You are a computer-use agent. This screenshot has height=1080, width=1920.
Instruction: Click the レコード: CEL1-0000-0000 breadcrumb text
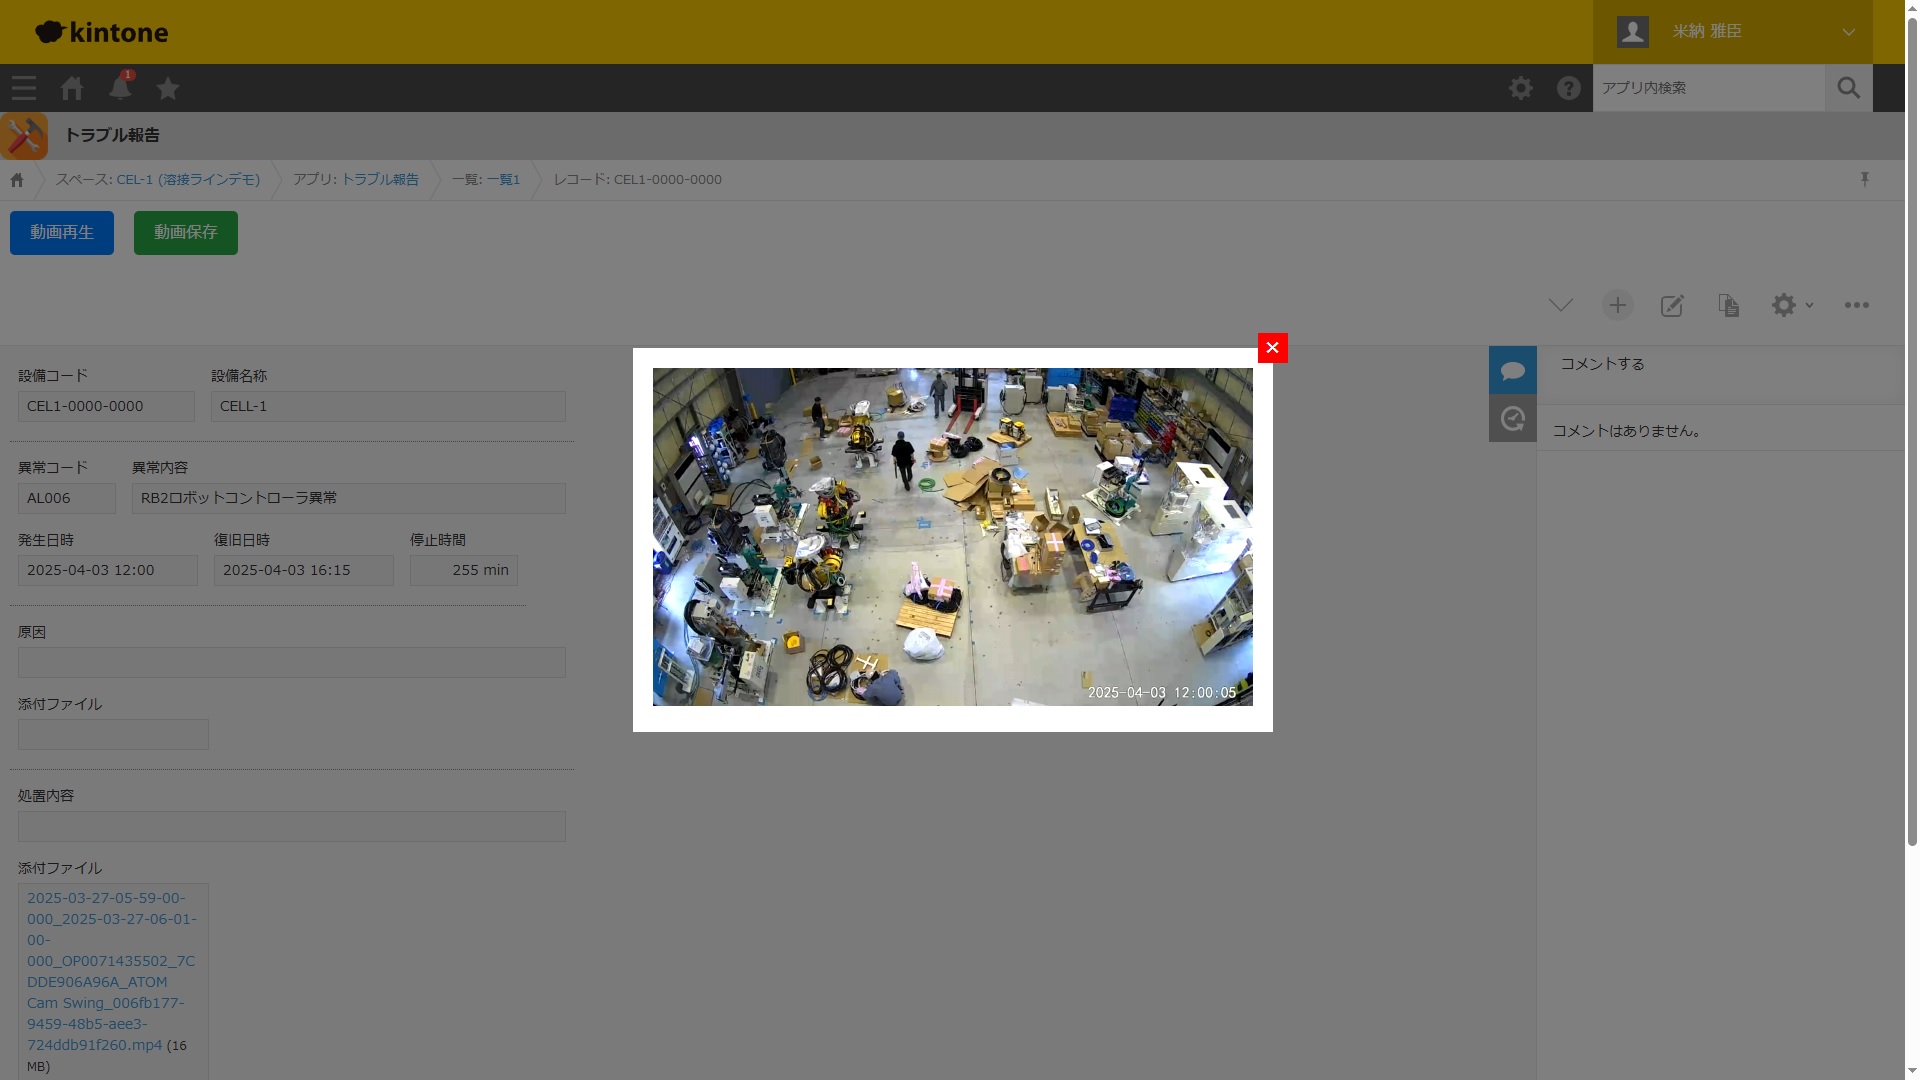[637, 180]
